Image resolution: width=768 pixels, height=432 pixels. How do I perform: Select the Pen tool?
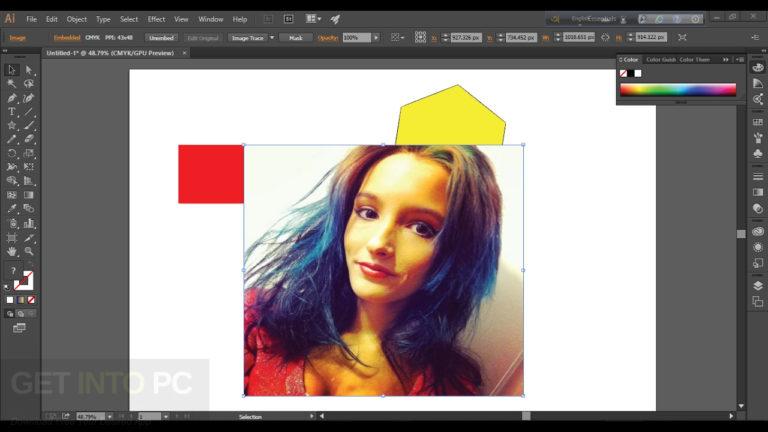pyautogui.click(x=12, y=98)
